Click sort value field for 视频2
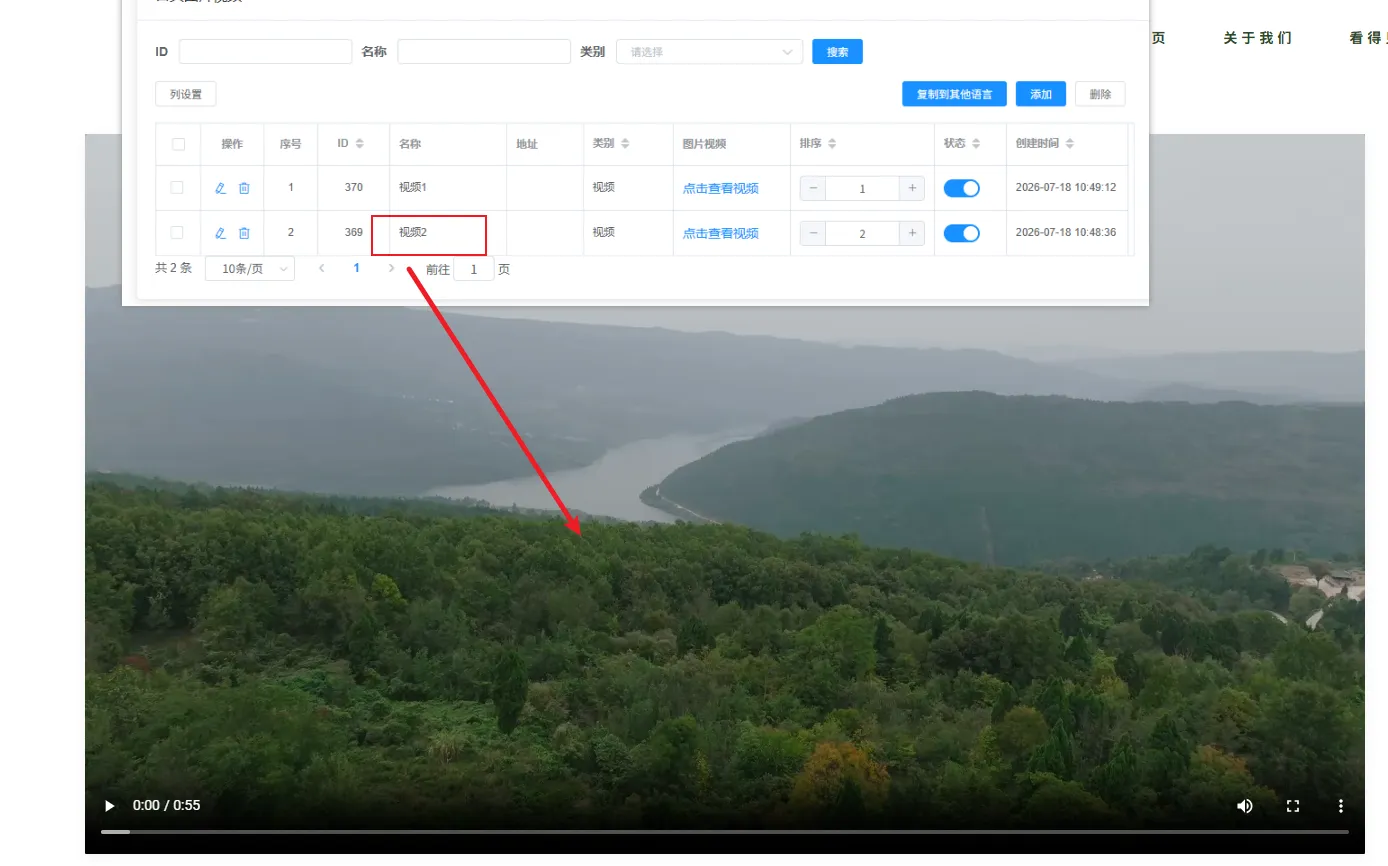This screenshot has height=866, width=1388. [863, 233]
